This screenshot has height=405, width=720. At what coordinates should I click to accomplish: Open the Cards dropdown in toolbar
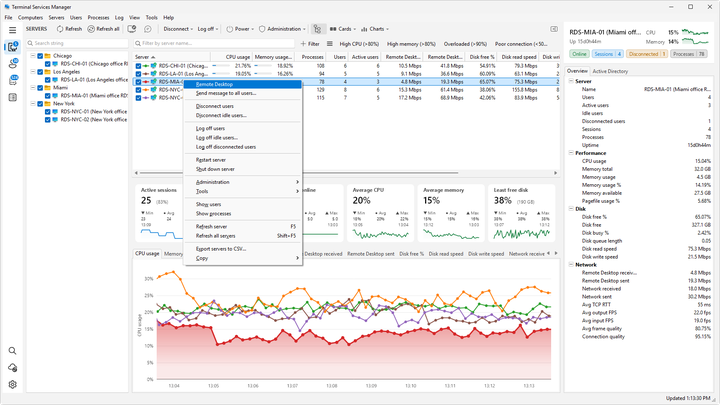pyautogui.click(x=343, y=29)
